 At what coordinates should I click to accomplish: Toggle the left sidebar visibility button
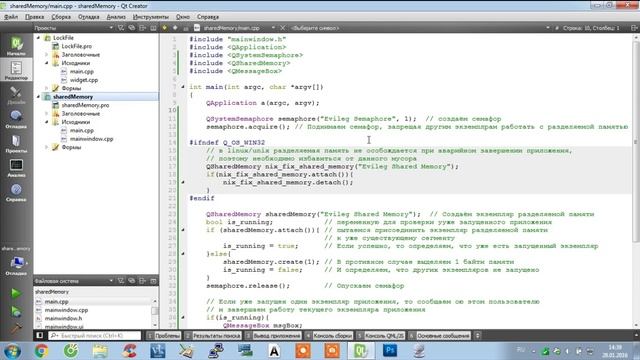40,336
